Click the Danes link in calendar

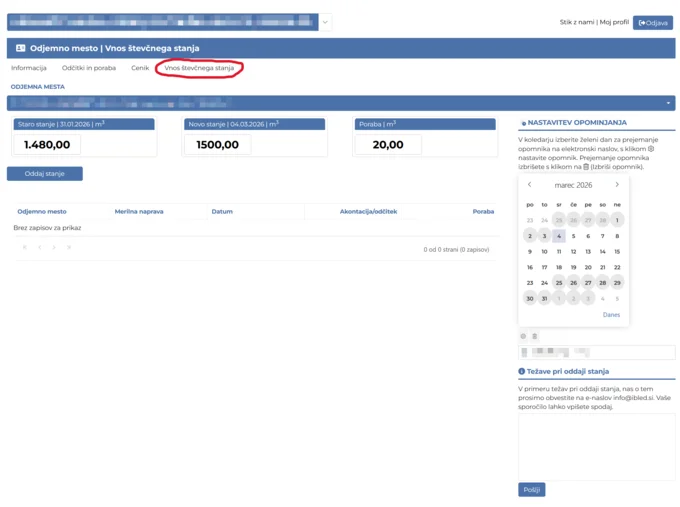pyautogui.click(x=611, y=315)
